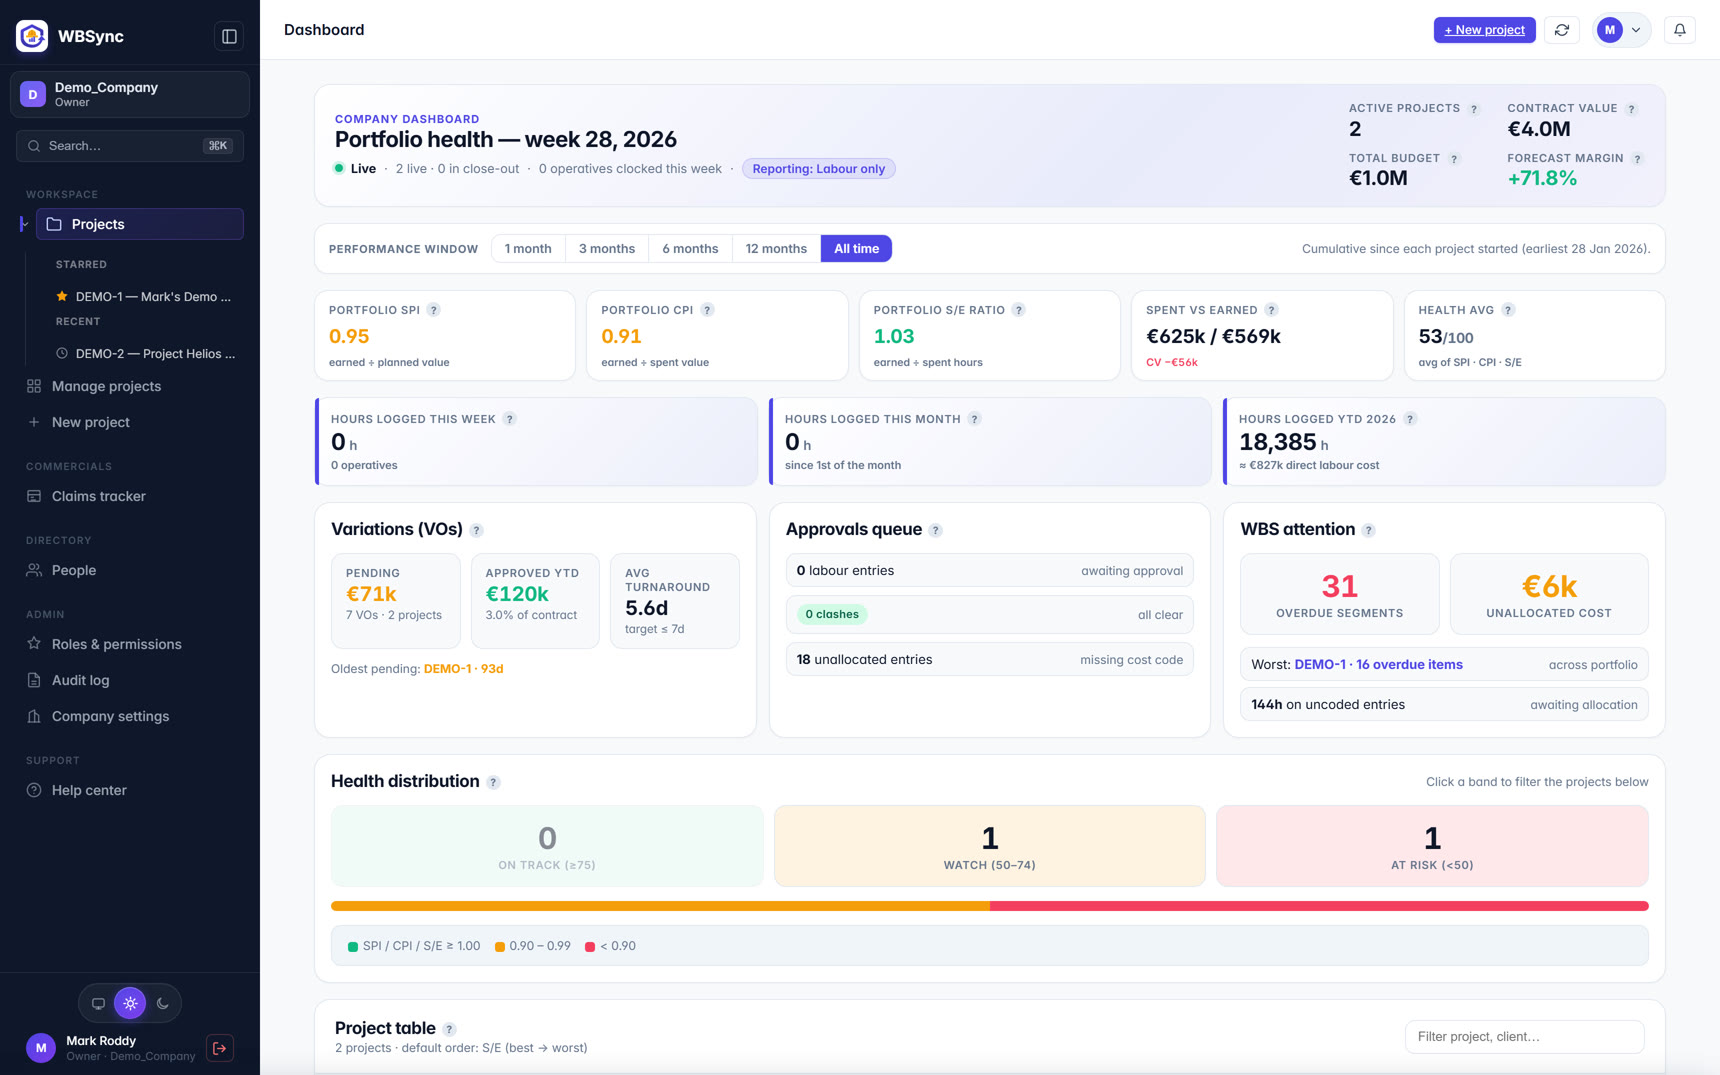The height and width of the screenshot is (1075, 1720).
Task: Select the 1 month performance window
Action: [x=528, y=249]
